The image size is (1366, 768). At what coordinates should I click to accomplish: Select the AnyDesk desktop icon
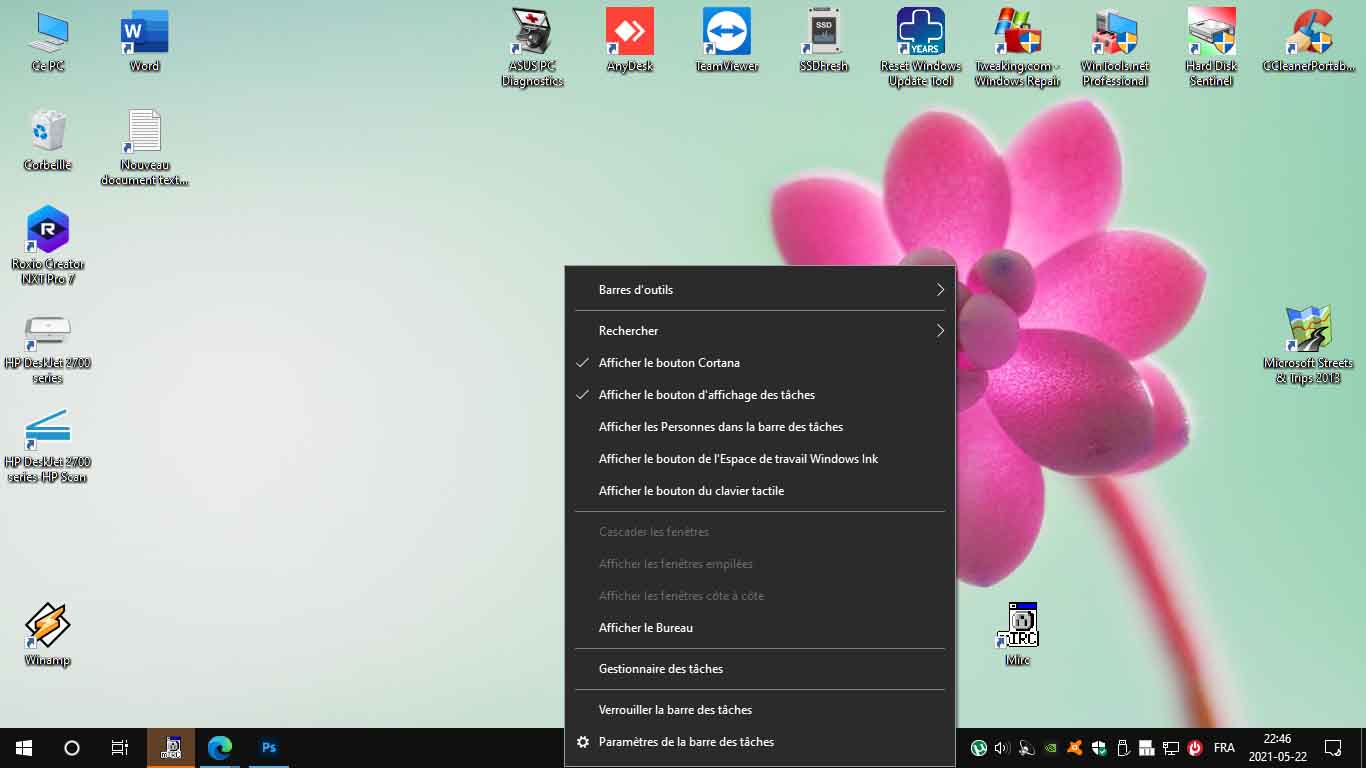click(629, 42)
